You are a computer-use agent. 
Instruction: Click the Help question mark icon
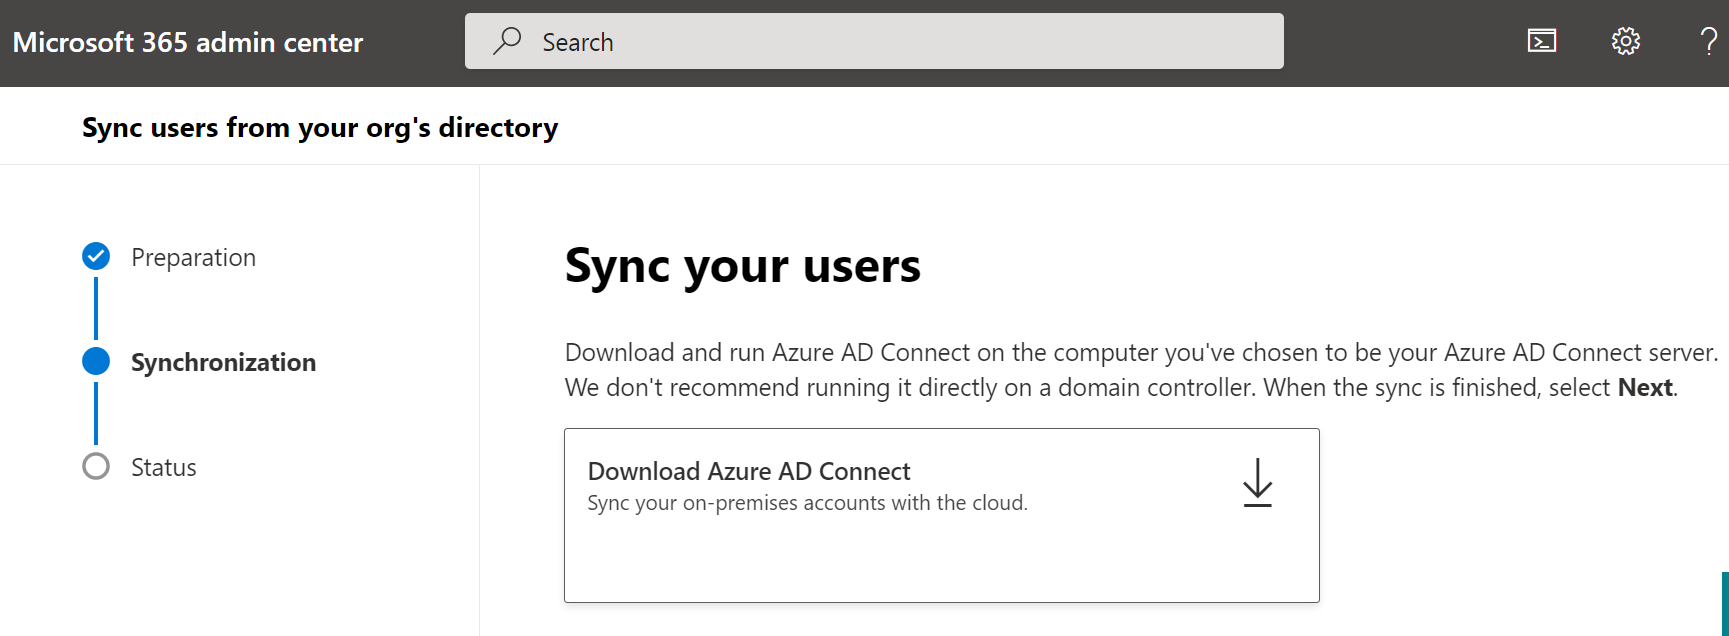(x=1709, y=41)
